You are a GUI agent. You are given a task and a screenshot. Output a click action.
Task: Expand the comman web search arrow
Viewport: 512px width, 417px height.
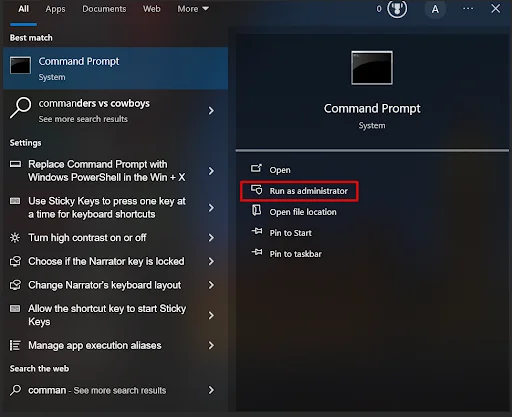(211, 390)
